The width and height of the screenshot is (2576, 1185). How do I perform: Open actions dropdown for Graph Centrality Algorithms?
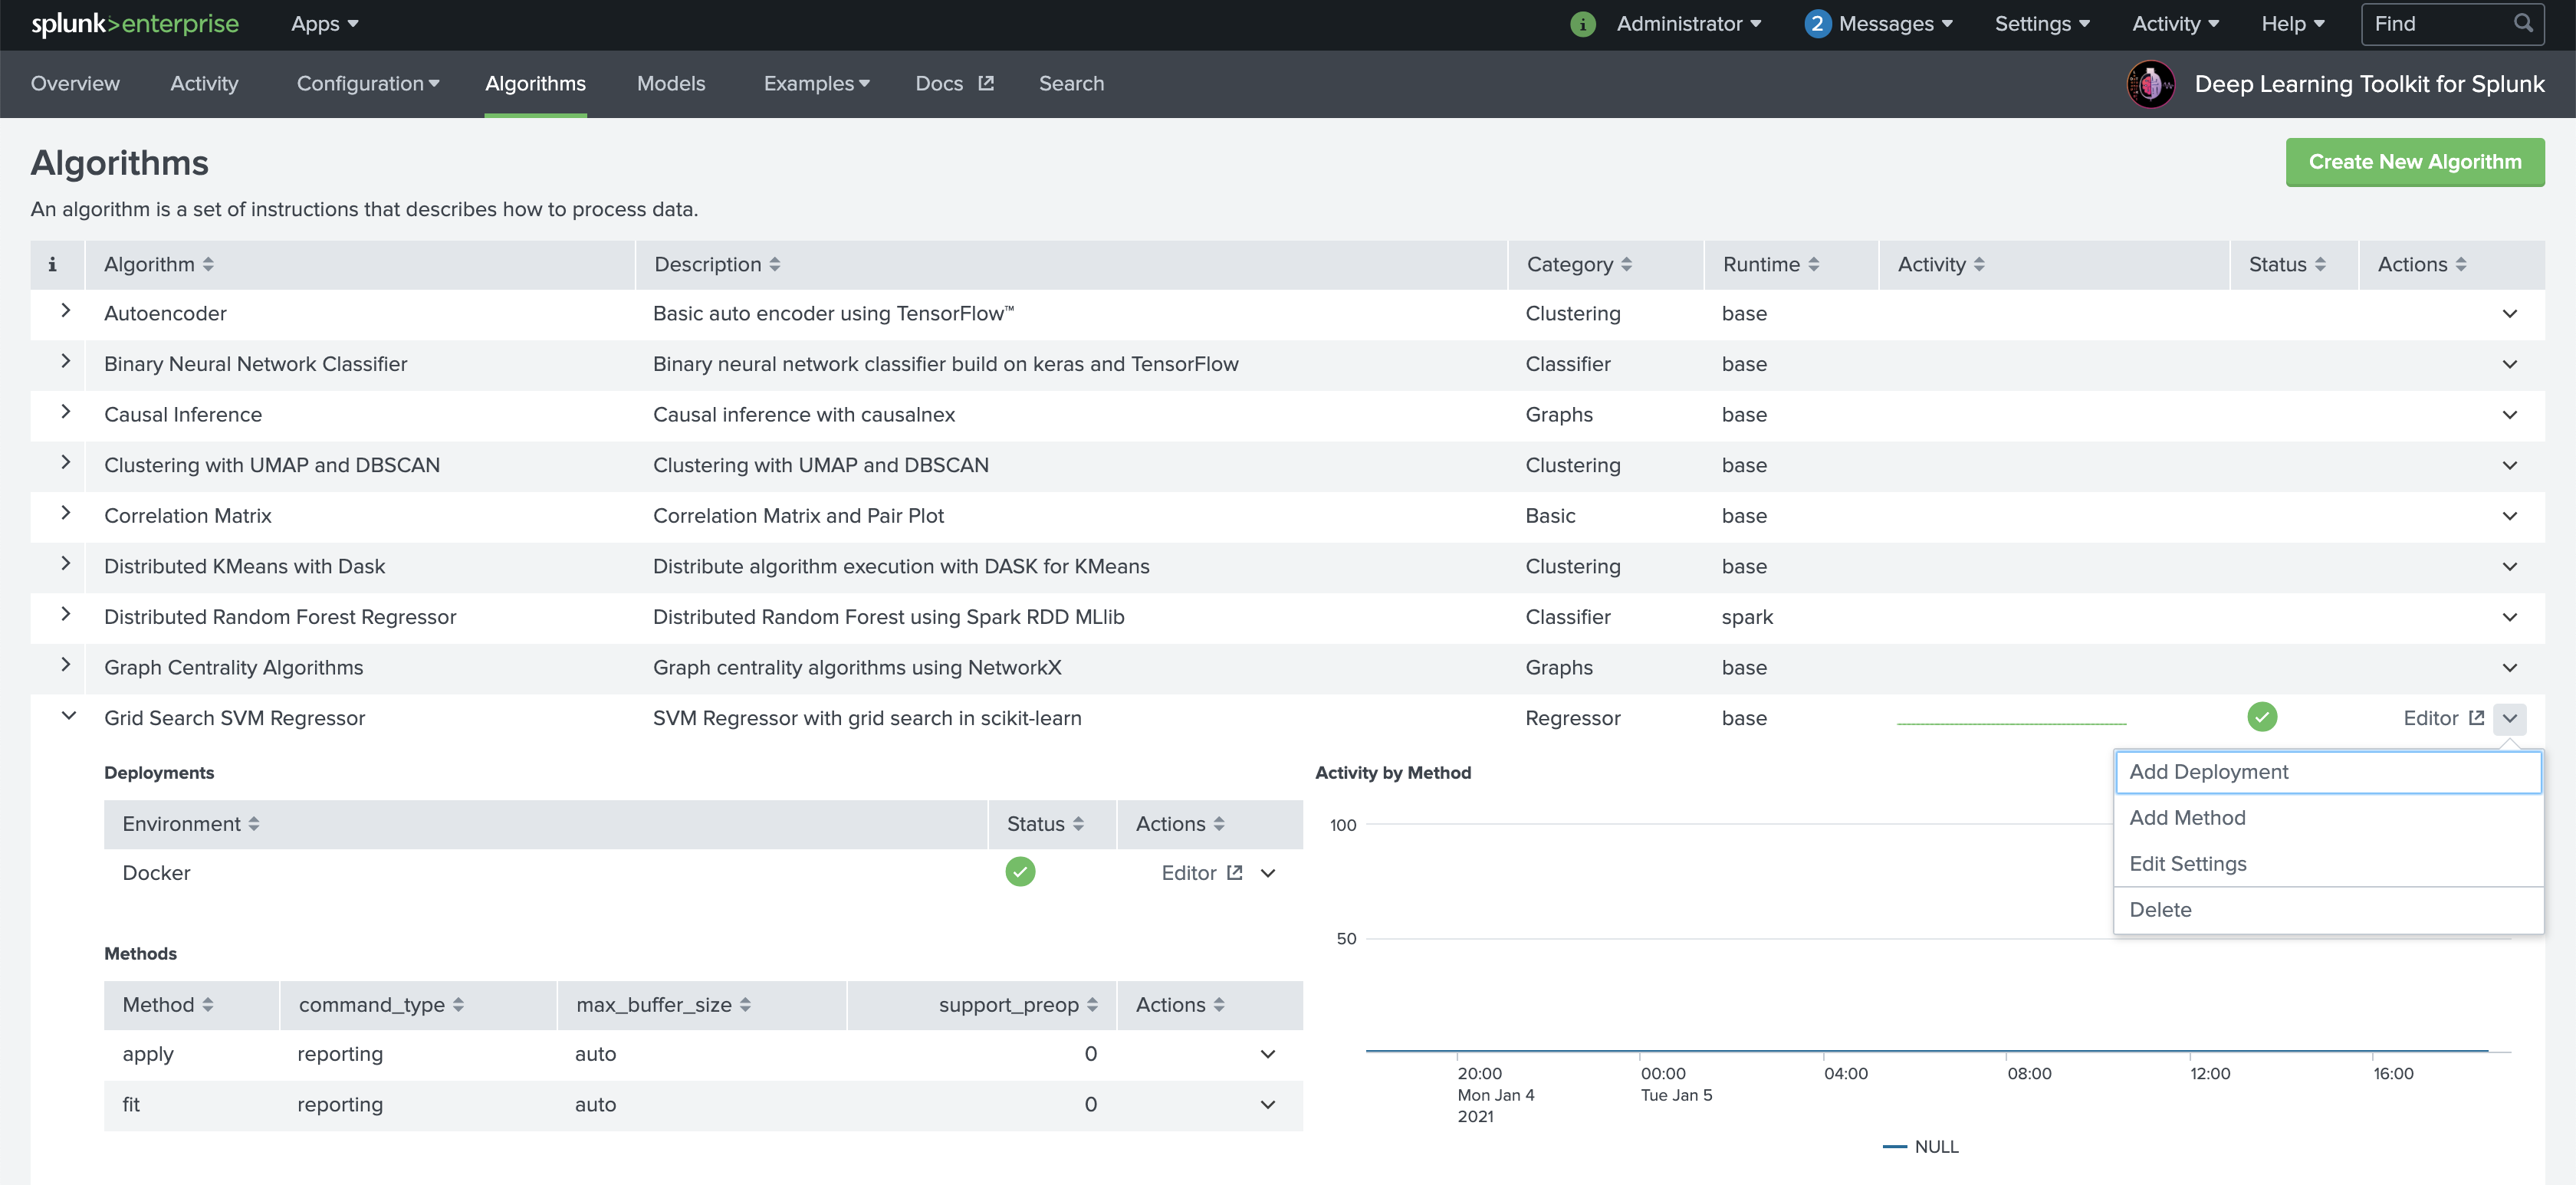2509,668
